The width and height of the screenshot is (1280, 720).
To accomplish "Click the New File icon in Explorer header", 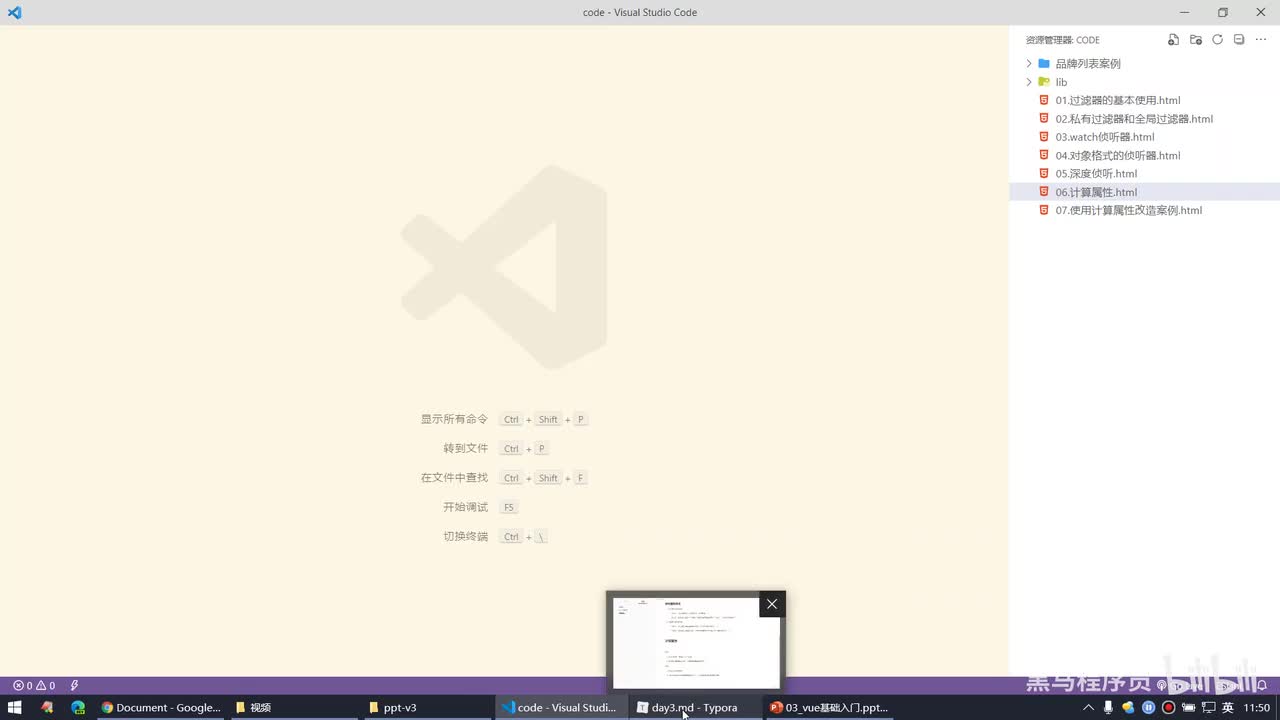I will pyautogui.click(x=1174, y=40).
